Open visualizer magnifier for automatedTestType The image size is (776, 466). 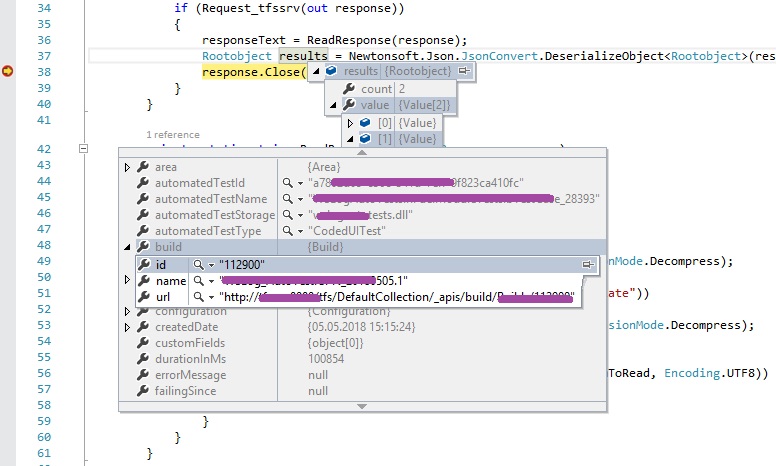(288, 231)
